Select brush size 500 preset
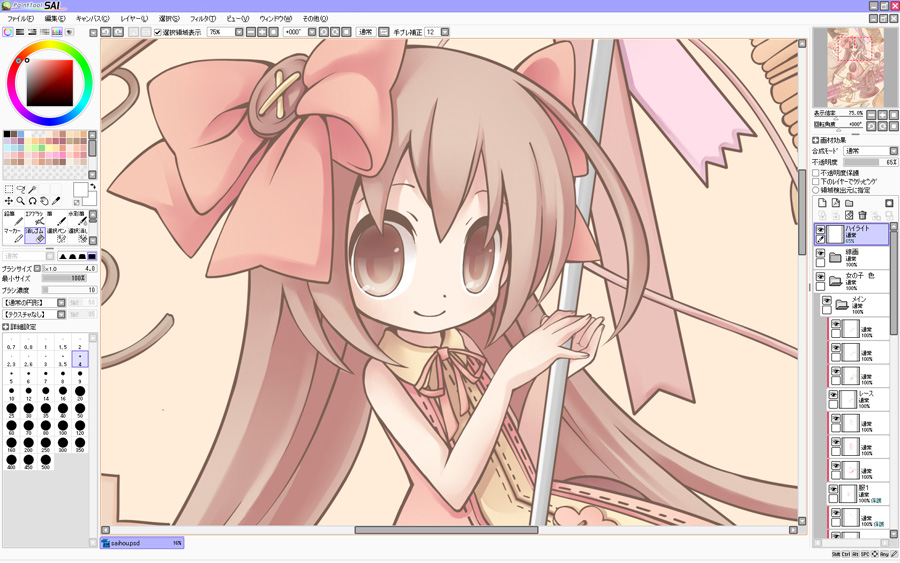 [x=45, y=462]
